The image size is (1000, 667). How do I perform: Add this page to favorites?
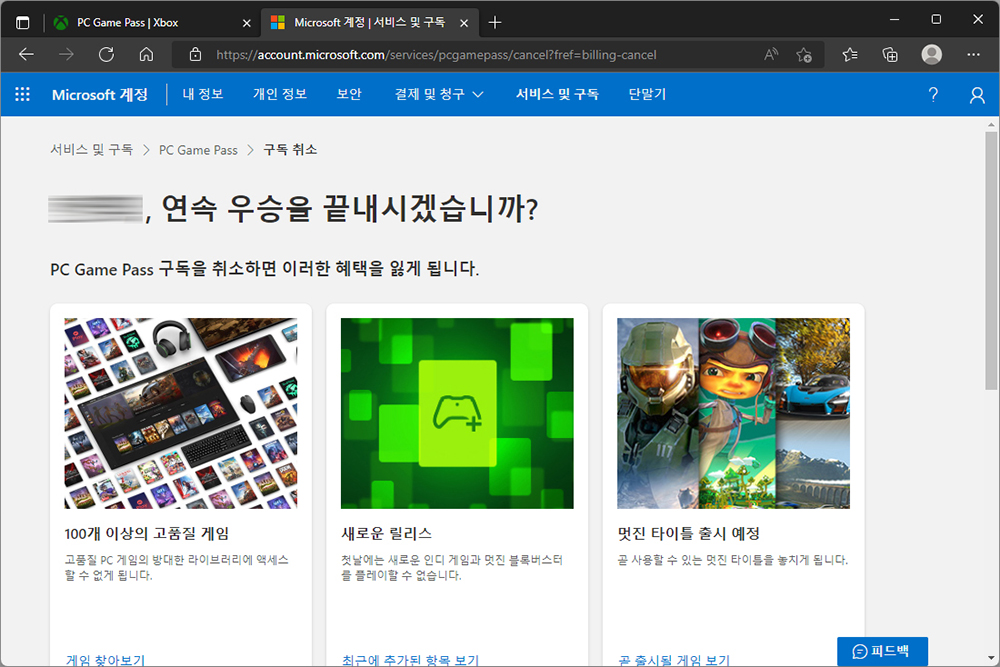[804, 55]
